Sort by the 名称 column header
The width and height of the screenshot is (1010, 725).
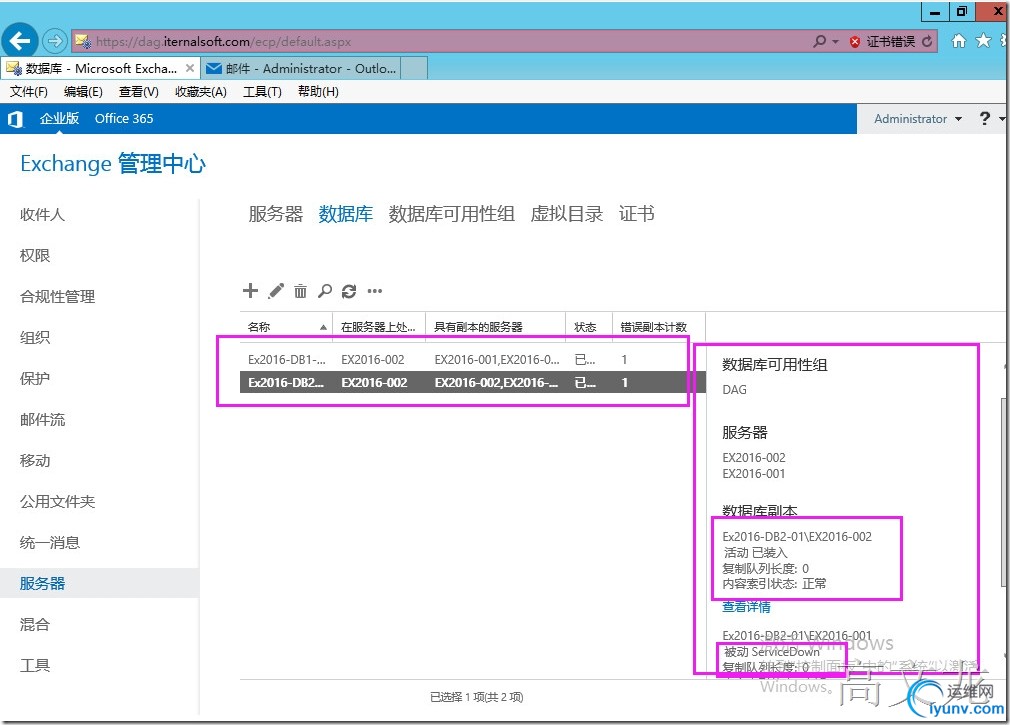286,327
